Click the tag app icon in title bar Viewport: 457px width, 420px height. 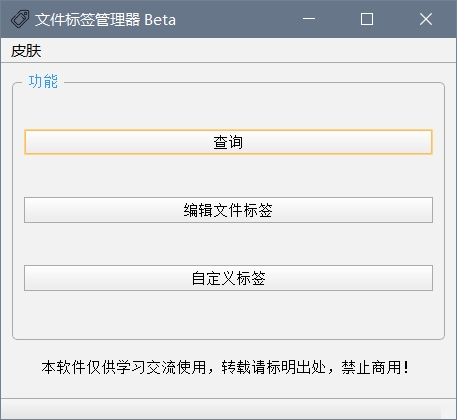(x=20, y=19)
